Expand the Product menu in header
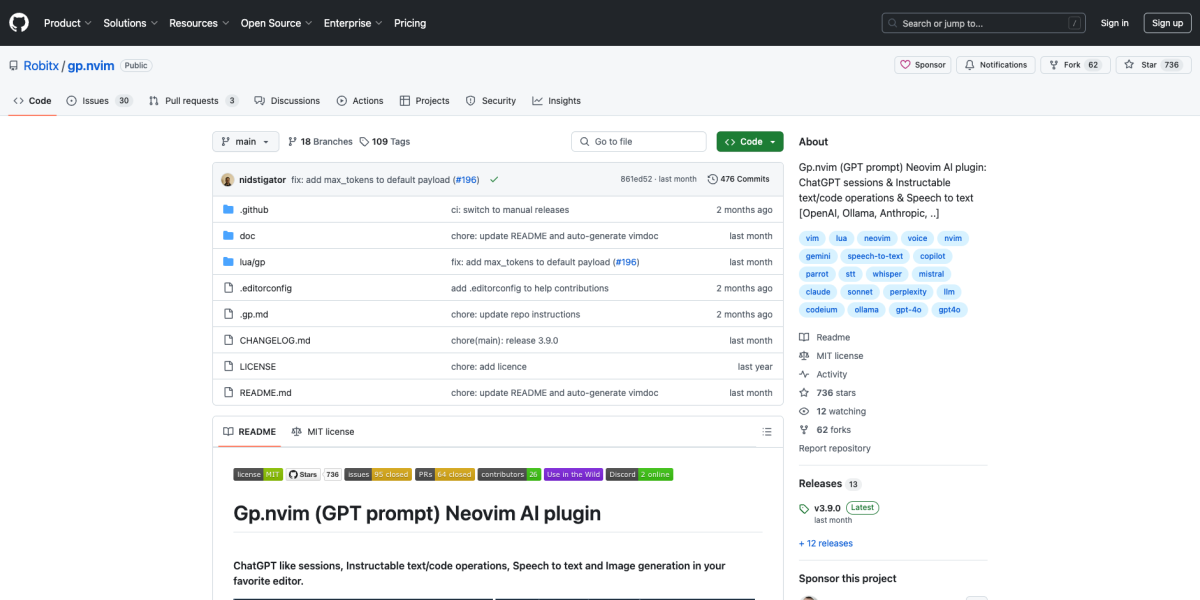Screen dimensions: 1200x600 (x=68, y=23)
